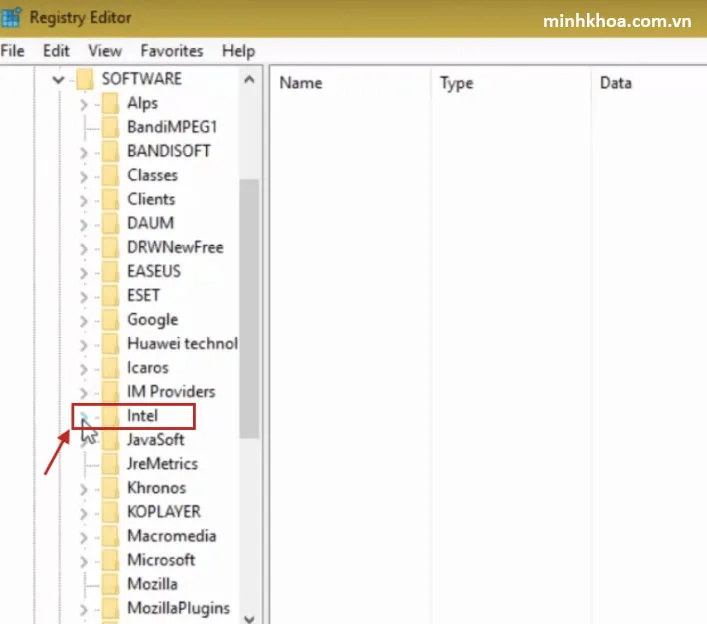Open the File menu

pyautogui.click(x=13, y=50)
